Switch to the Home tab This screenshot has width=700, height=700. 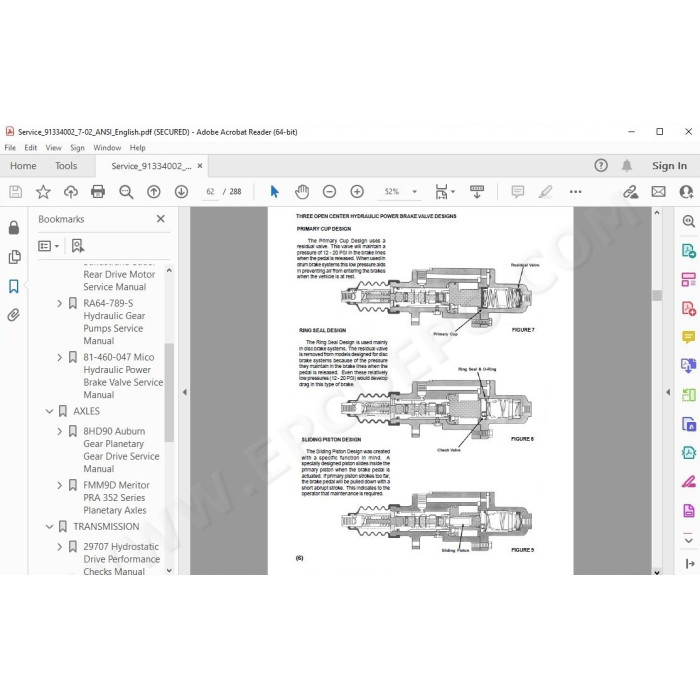23,166
